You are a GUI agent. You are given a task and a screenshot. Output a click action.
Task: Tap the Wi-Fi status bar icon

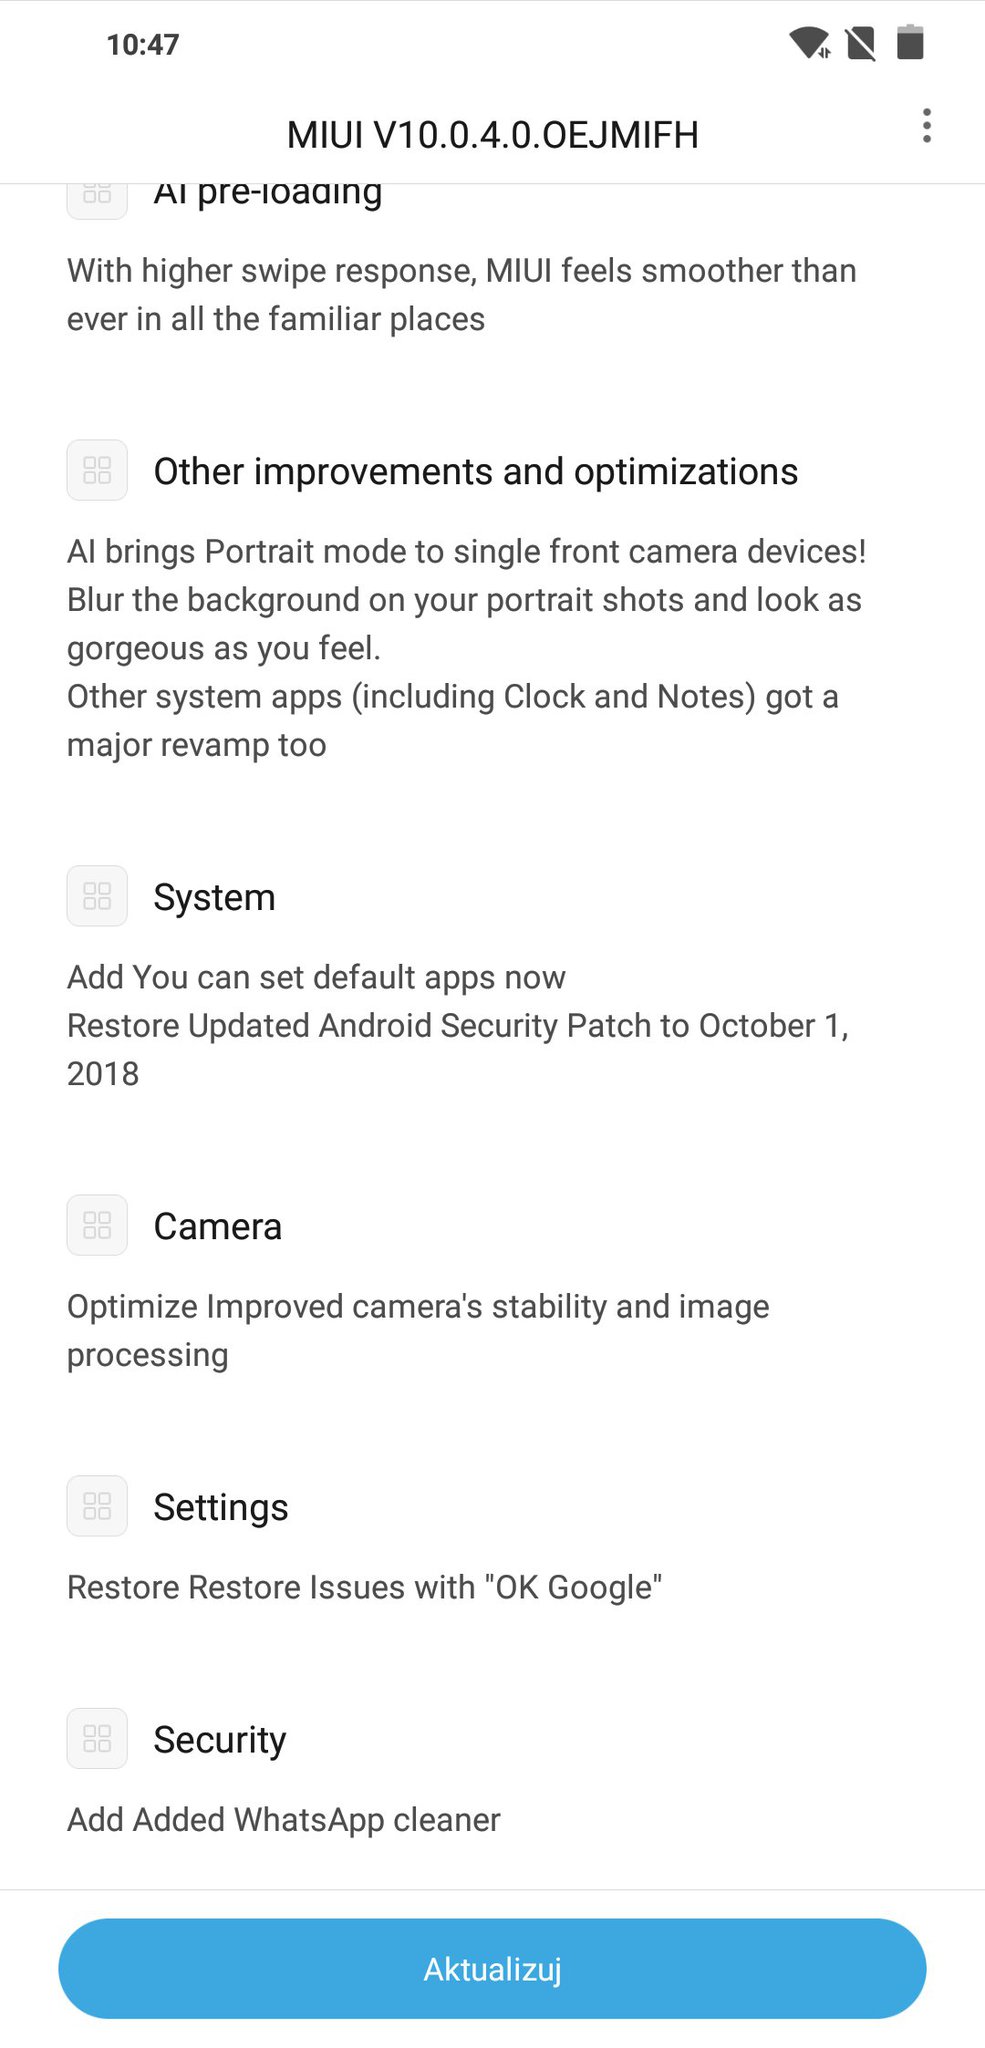(x=809, y=43)
